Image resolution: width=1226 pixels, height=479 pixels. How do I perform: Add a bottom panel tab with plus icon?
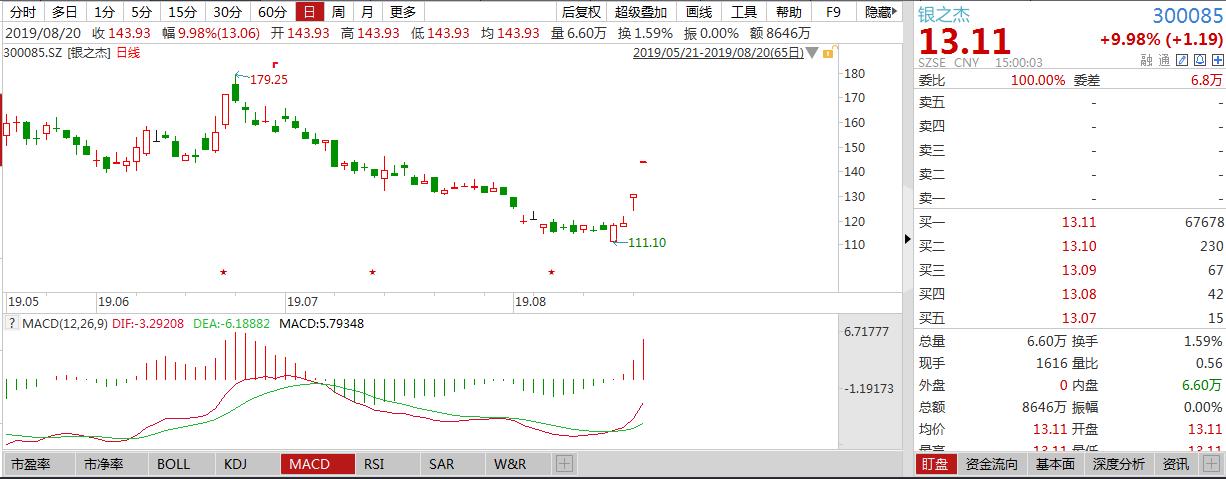[1211, 464]
